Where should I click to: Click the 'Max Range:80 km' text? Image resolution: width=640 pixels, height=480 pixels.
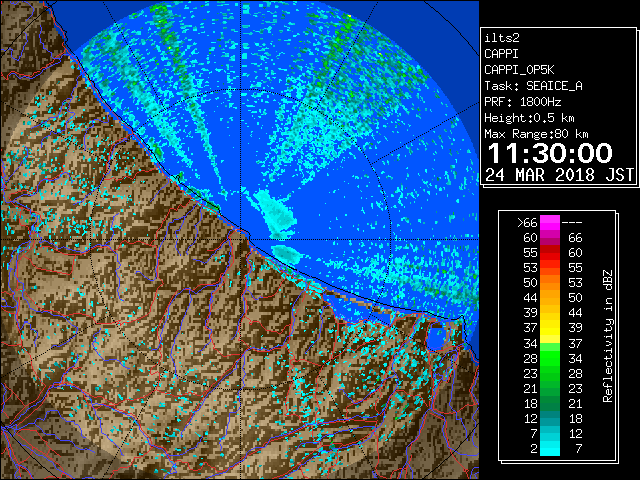coord(536,134)
